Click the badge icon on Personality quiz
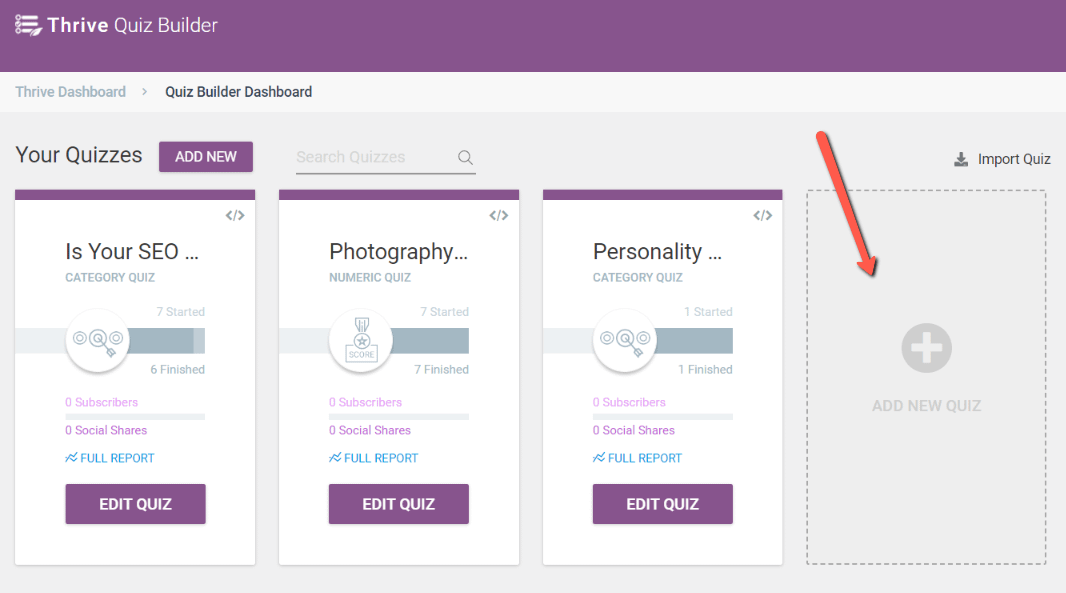The width and height of the screenshot is (1066, 593). tap(625, 340)
